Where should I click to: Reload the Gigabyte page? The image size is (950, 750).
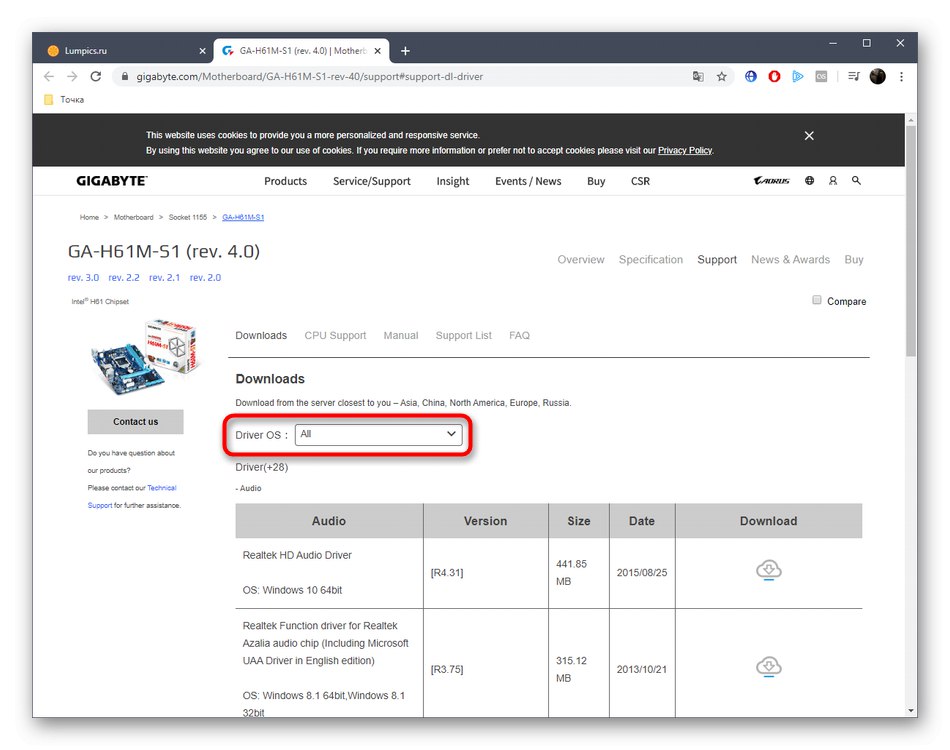96,76
